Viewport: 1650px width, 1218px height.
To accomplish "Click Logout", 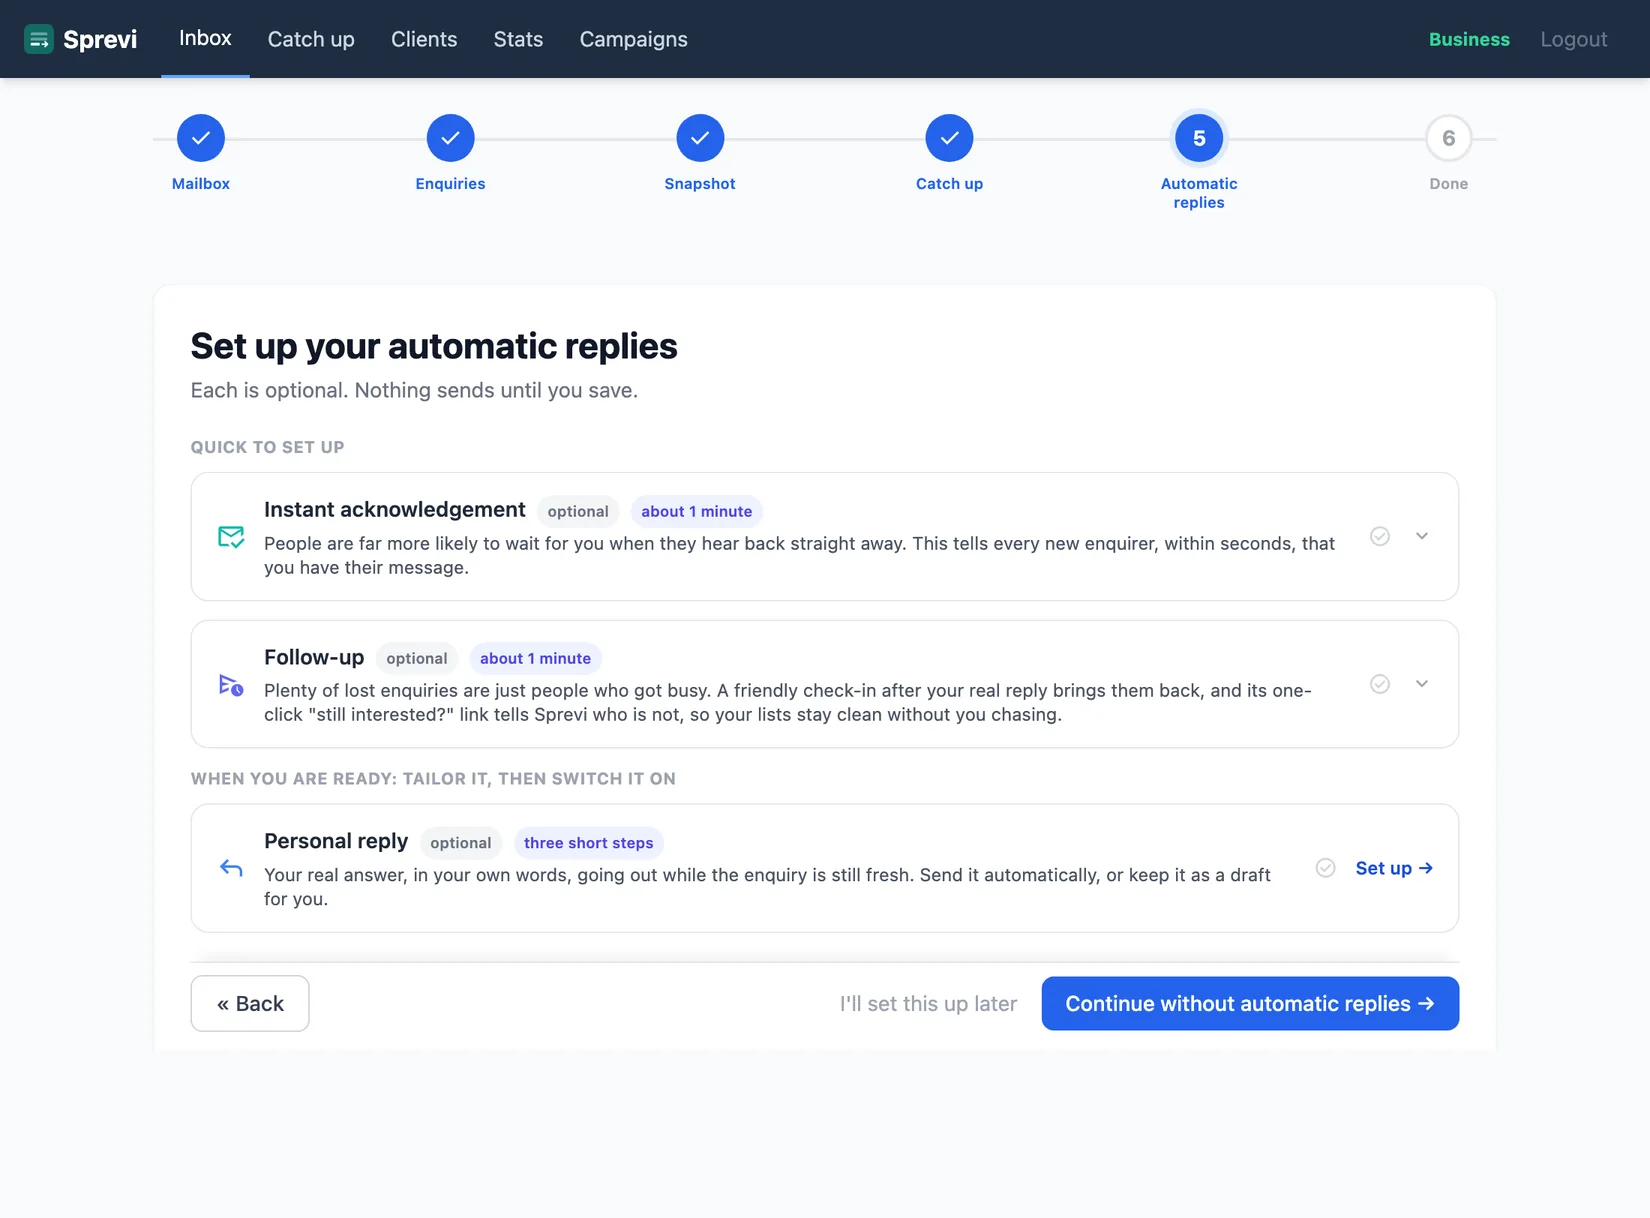I will 1574,39.
